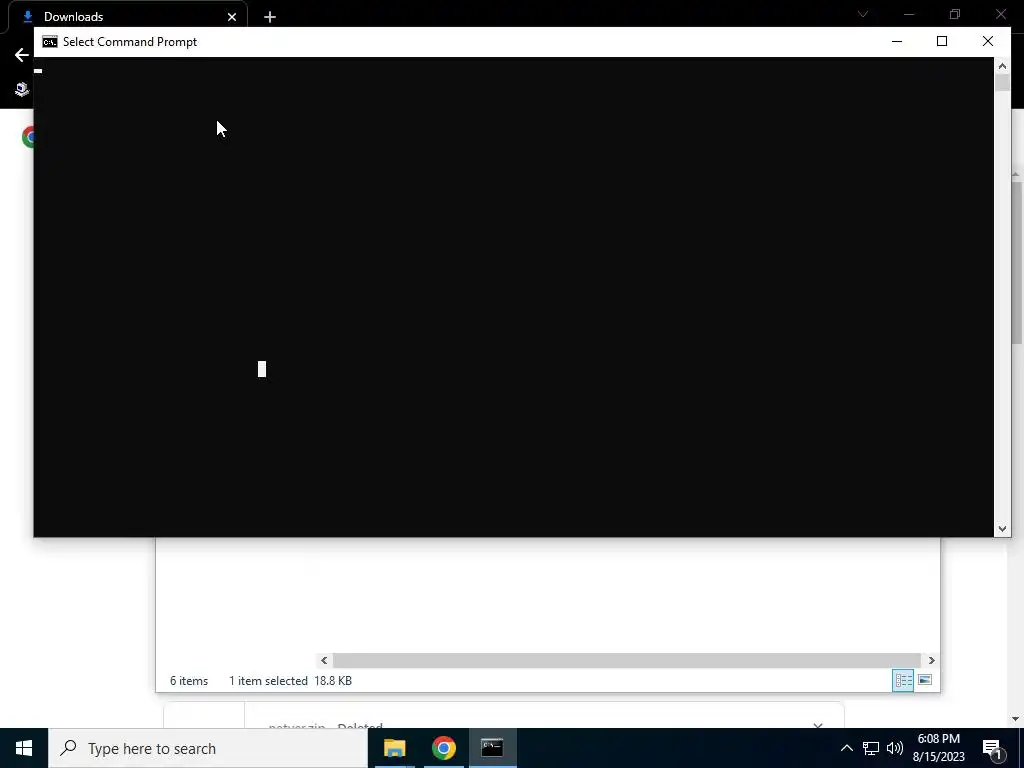
Task: Close the Downloads browser tab
Action: (x=232, y=17)
